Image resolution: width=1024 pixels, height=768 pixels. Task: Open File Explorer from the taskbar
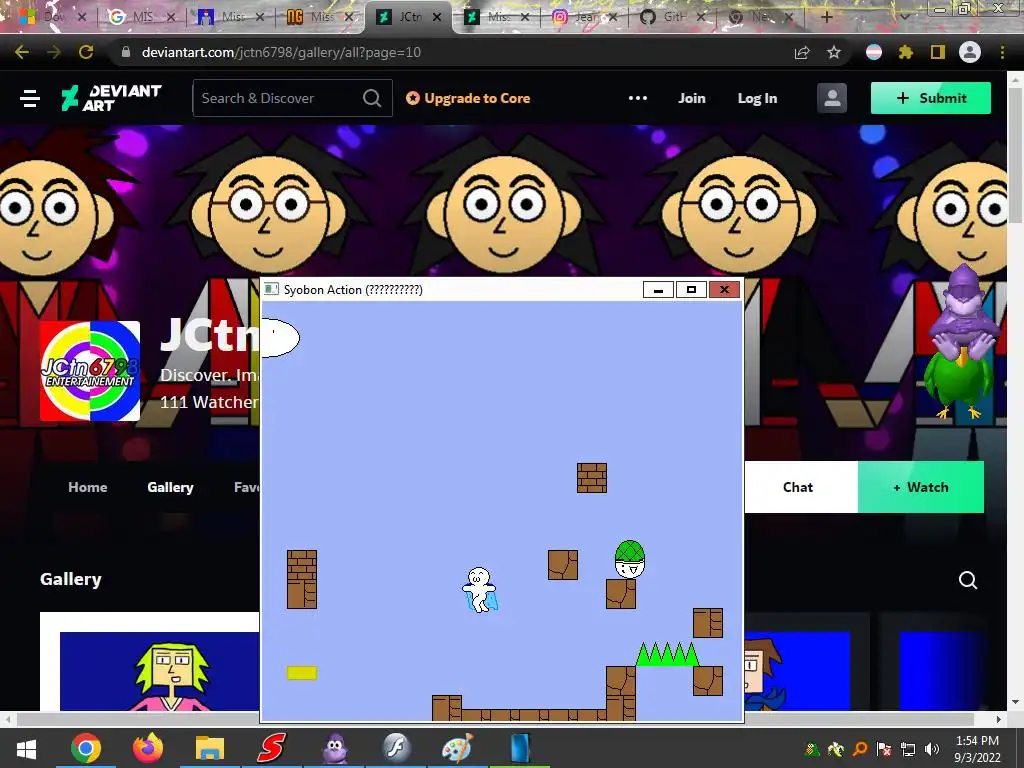pyautogui.click(x=210, y=748)
